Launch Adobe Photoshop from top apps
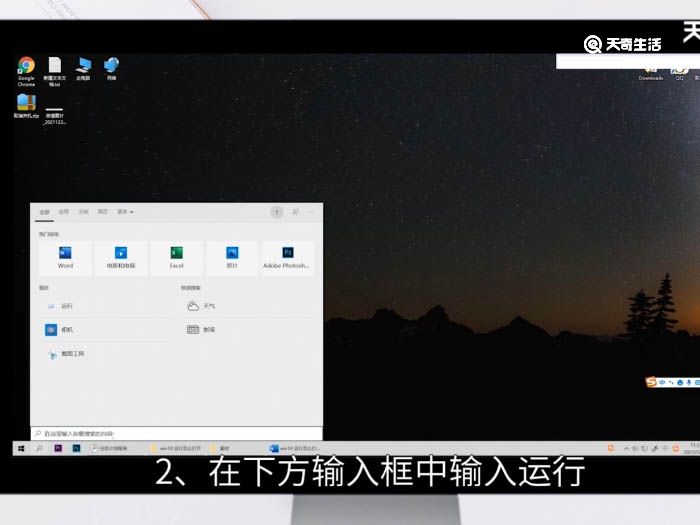 (x=288, y=258)
